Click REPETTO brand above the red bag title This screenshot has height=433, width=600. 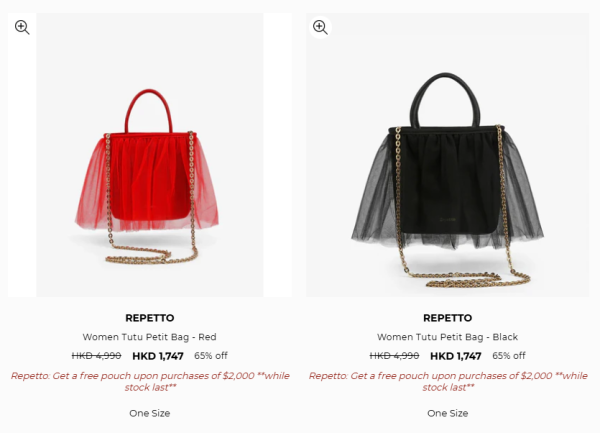click(x=150, y=318)
